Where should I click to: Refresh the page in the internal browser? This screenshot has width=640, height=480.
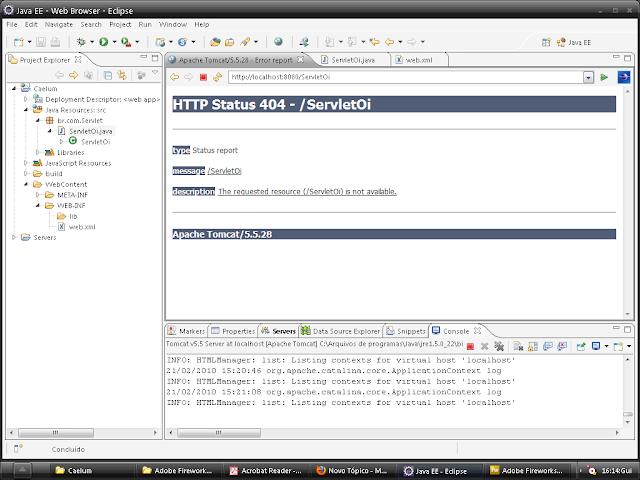[x=217, y=77]
